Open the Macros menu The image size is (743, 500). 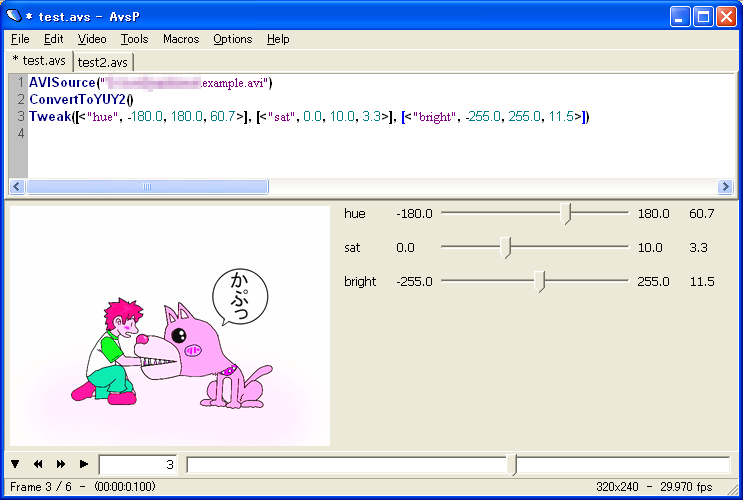[x=180, y=39]
